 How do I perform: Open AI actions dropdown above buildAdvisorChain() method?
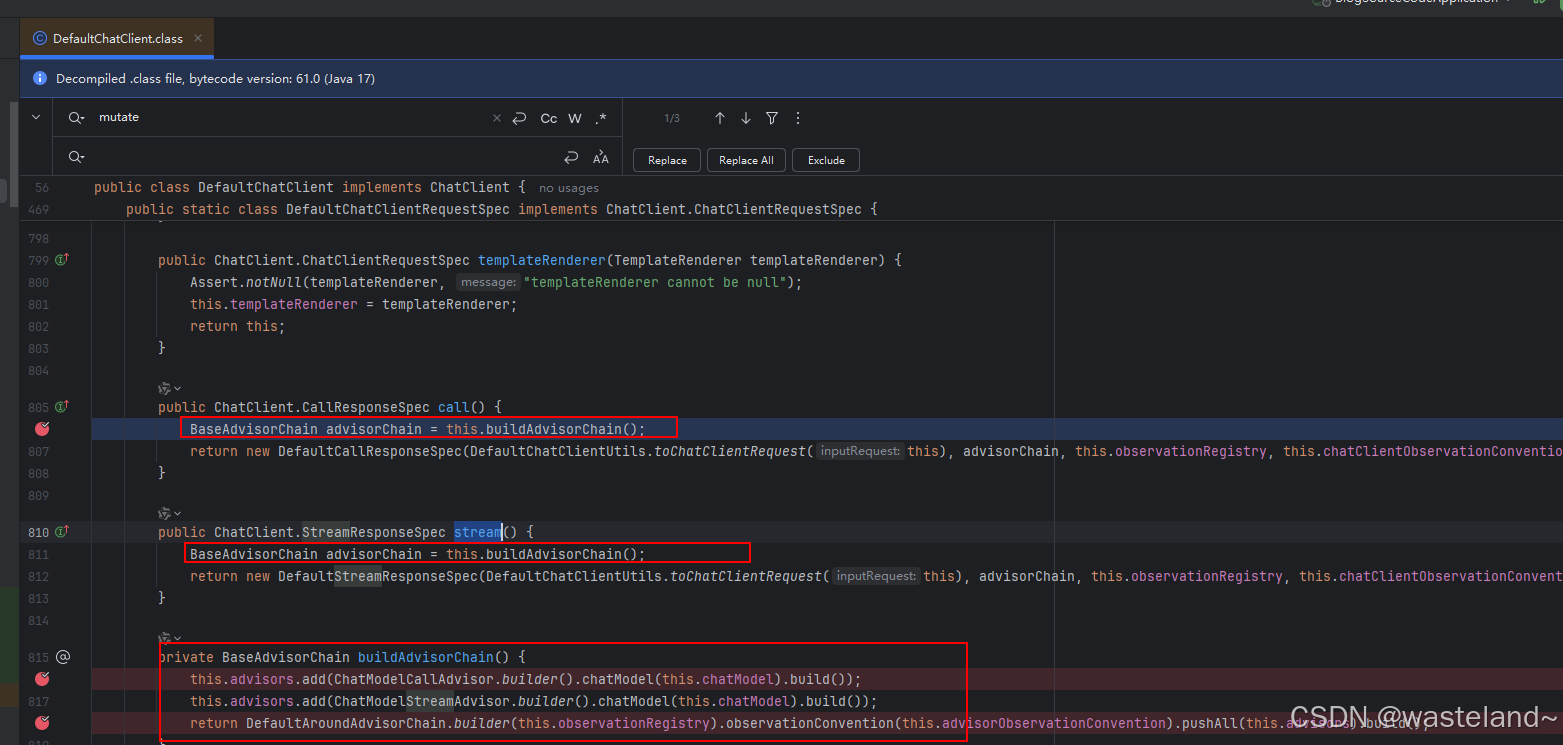point(170,638)
